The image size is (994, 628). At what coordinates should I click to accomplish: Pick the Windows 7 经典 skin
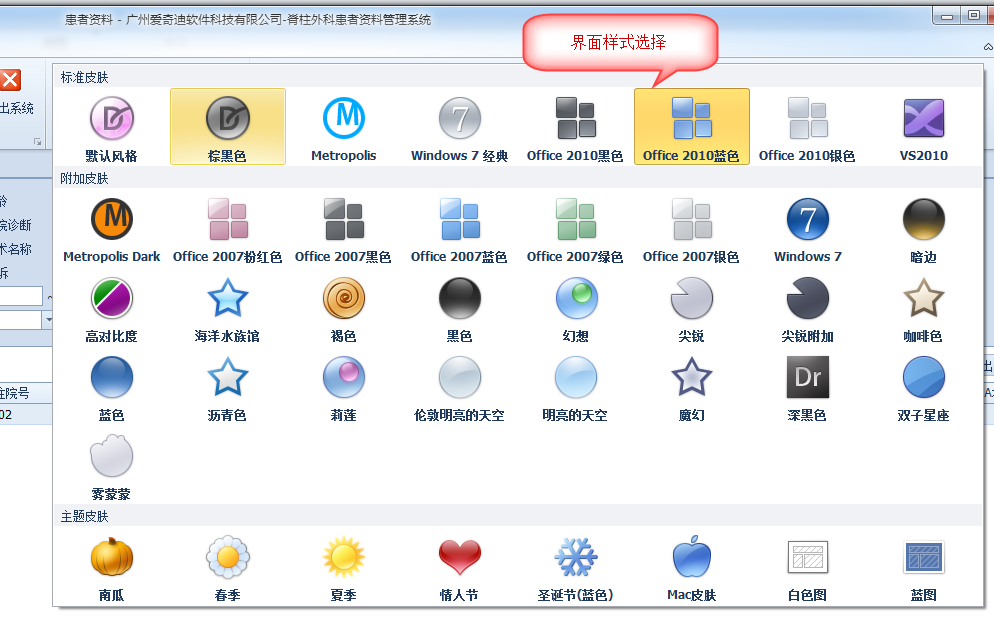click(x=460, y=127)
